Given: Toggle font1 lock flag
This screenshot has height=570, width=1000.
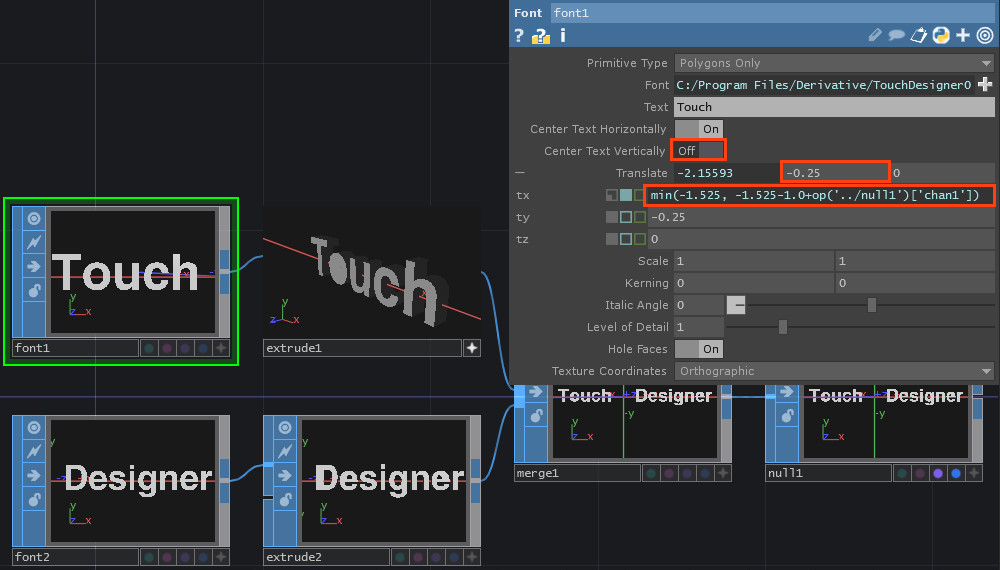Looking at the screenshot, I should coord(34,291).
